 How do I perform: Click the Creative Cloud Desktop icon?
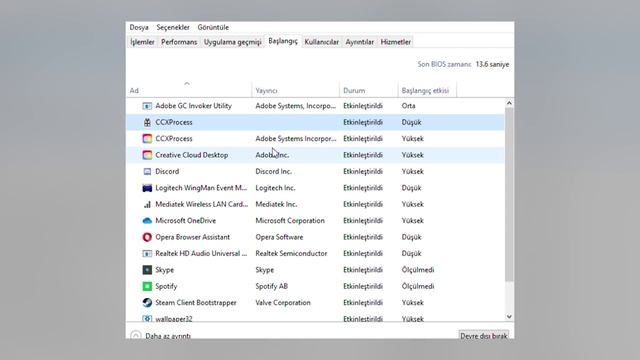click(x=147, y=155)
